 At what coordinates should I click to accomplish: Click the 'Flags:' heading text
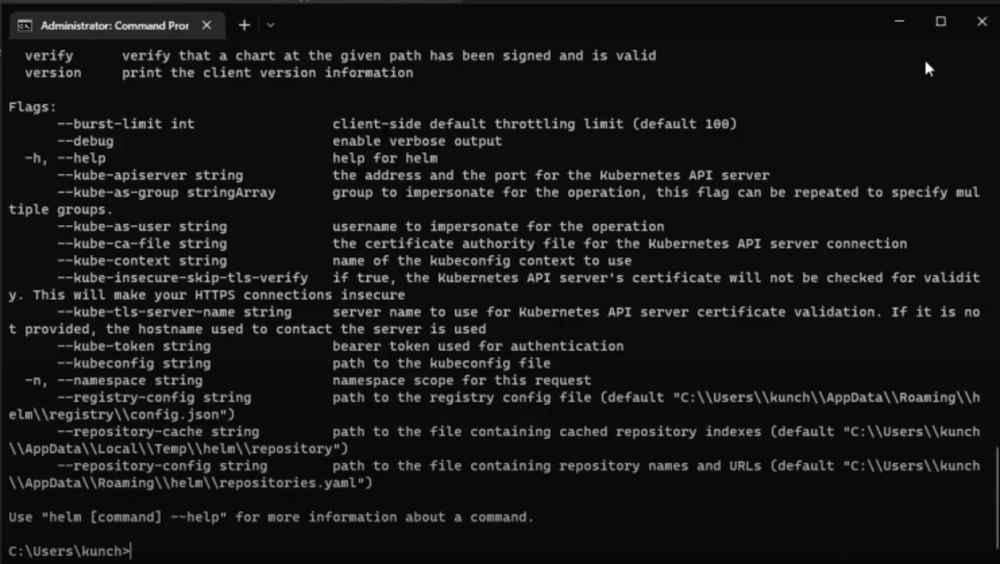33,107
